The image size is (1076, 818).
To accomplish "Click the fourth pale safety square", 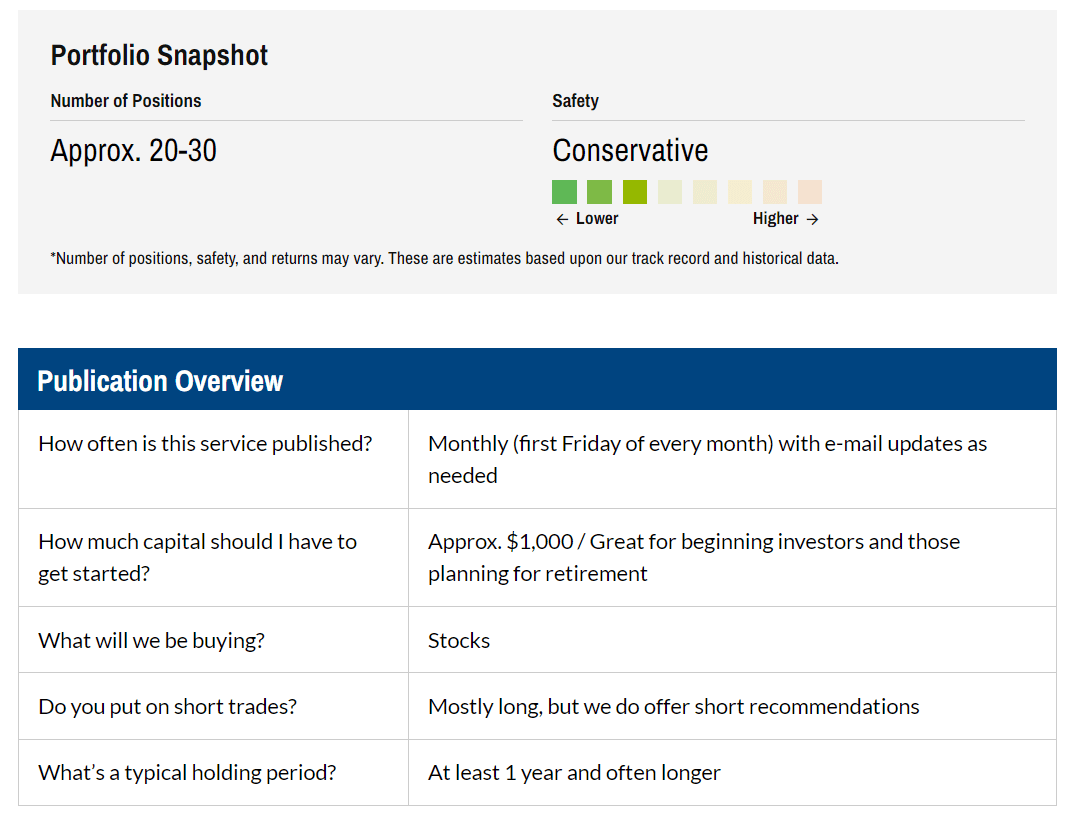I will (670, 192).
